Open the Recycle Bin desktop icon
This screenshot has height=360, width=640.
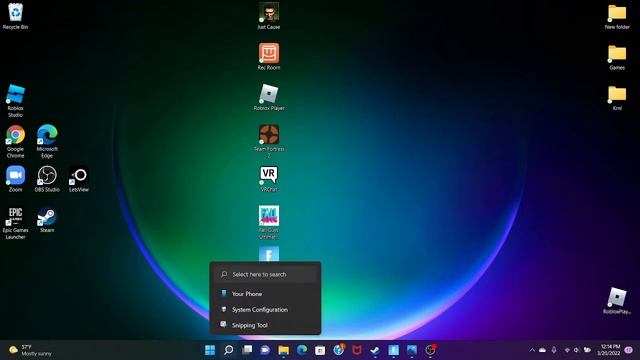(16, 16)
